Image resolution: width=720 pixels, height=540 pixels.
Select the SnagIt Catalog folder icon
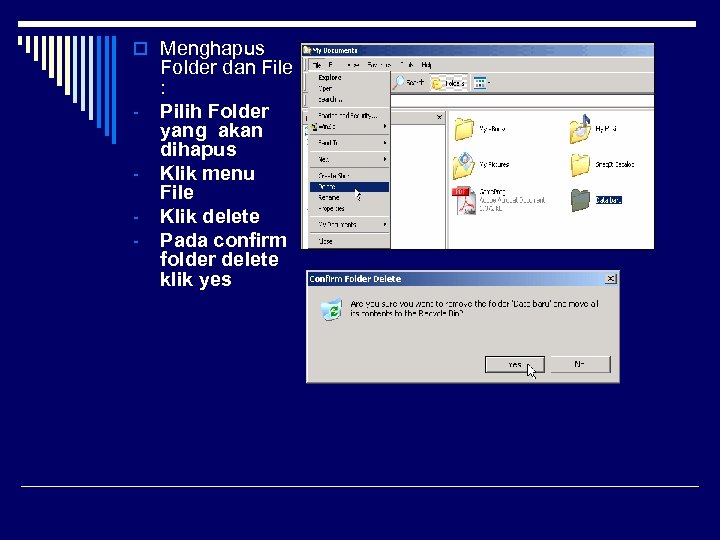point(580,165)
